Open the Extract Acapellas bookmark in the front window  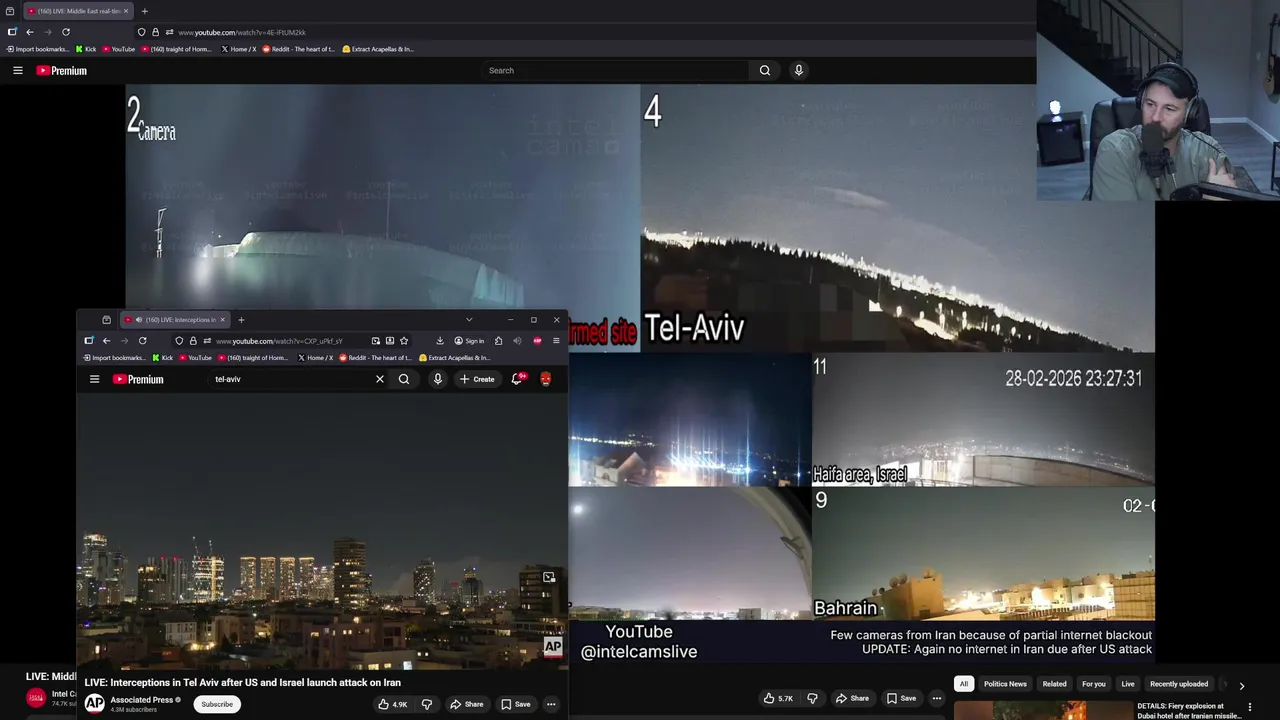click(x=455, y=358)
